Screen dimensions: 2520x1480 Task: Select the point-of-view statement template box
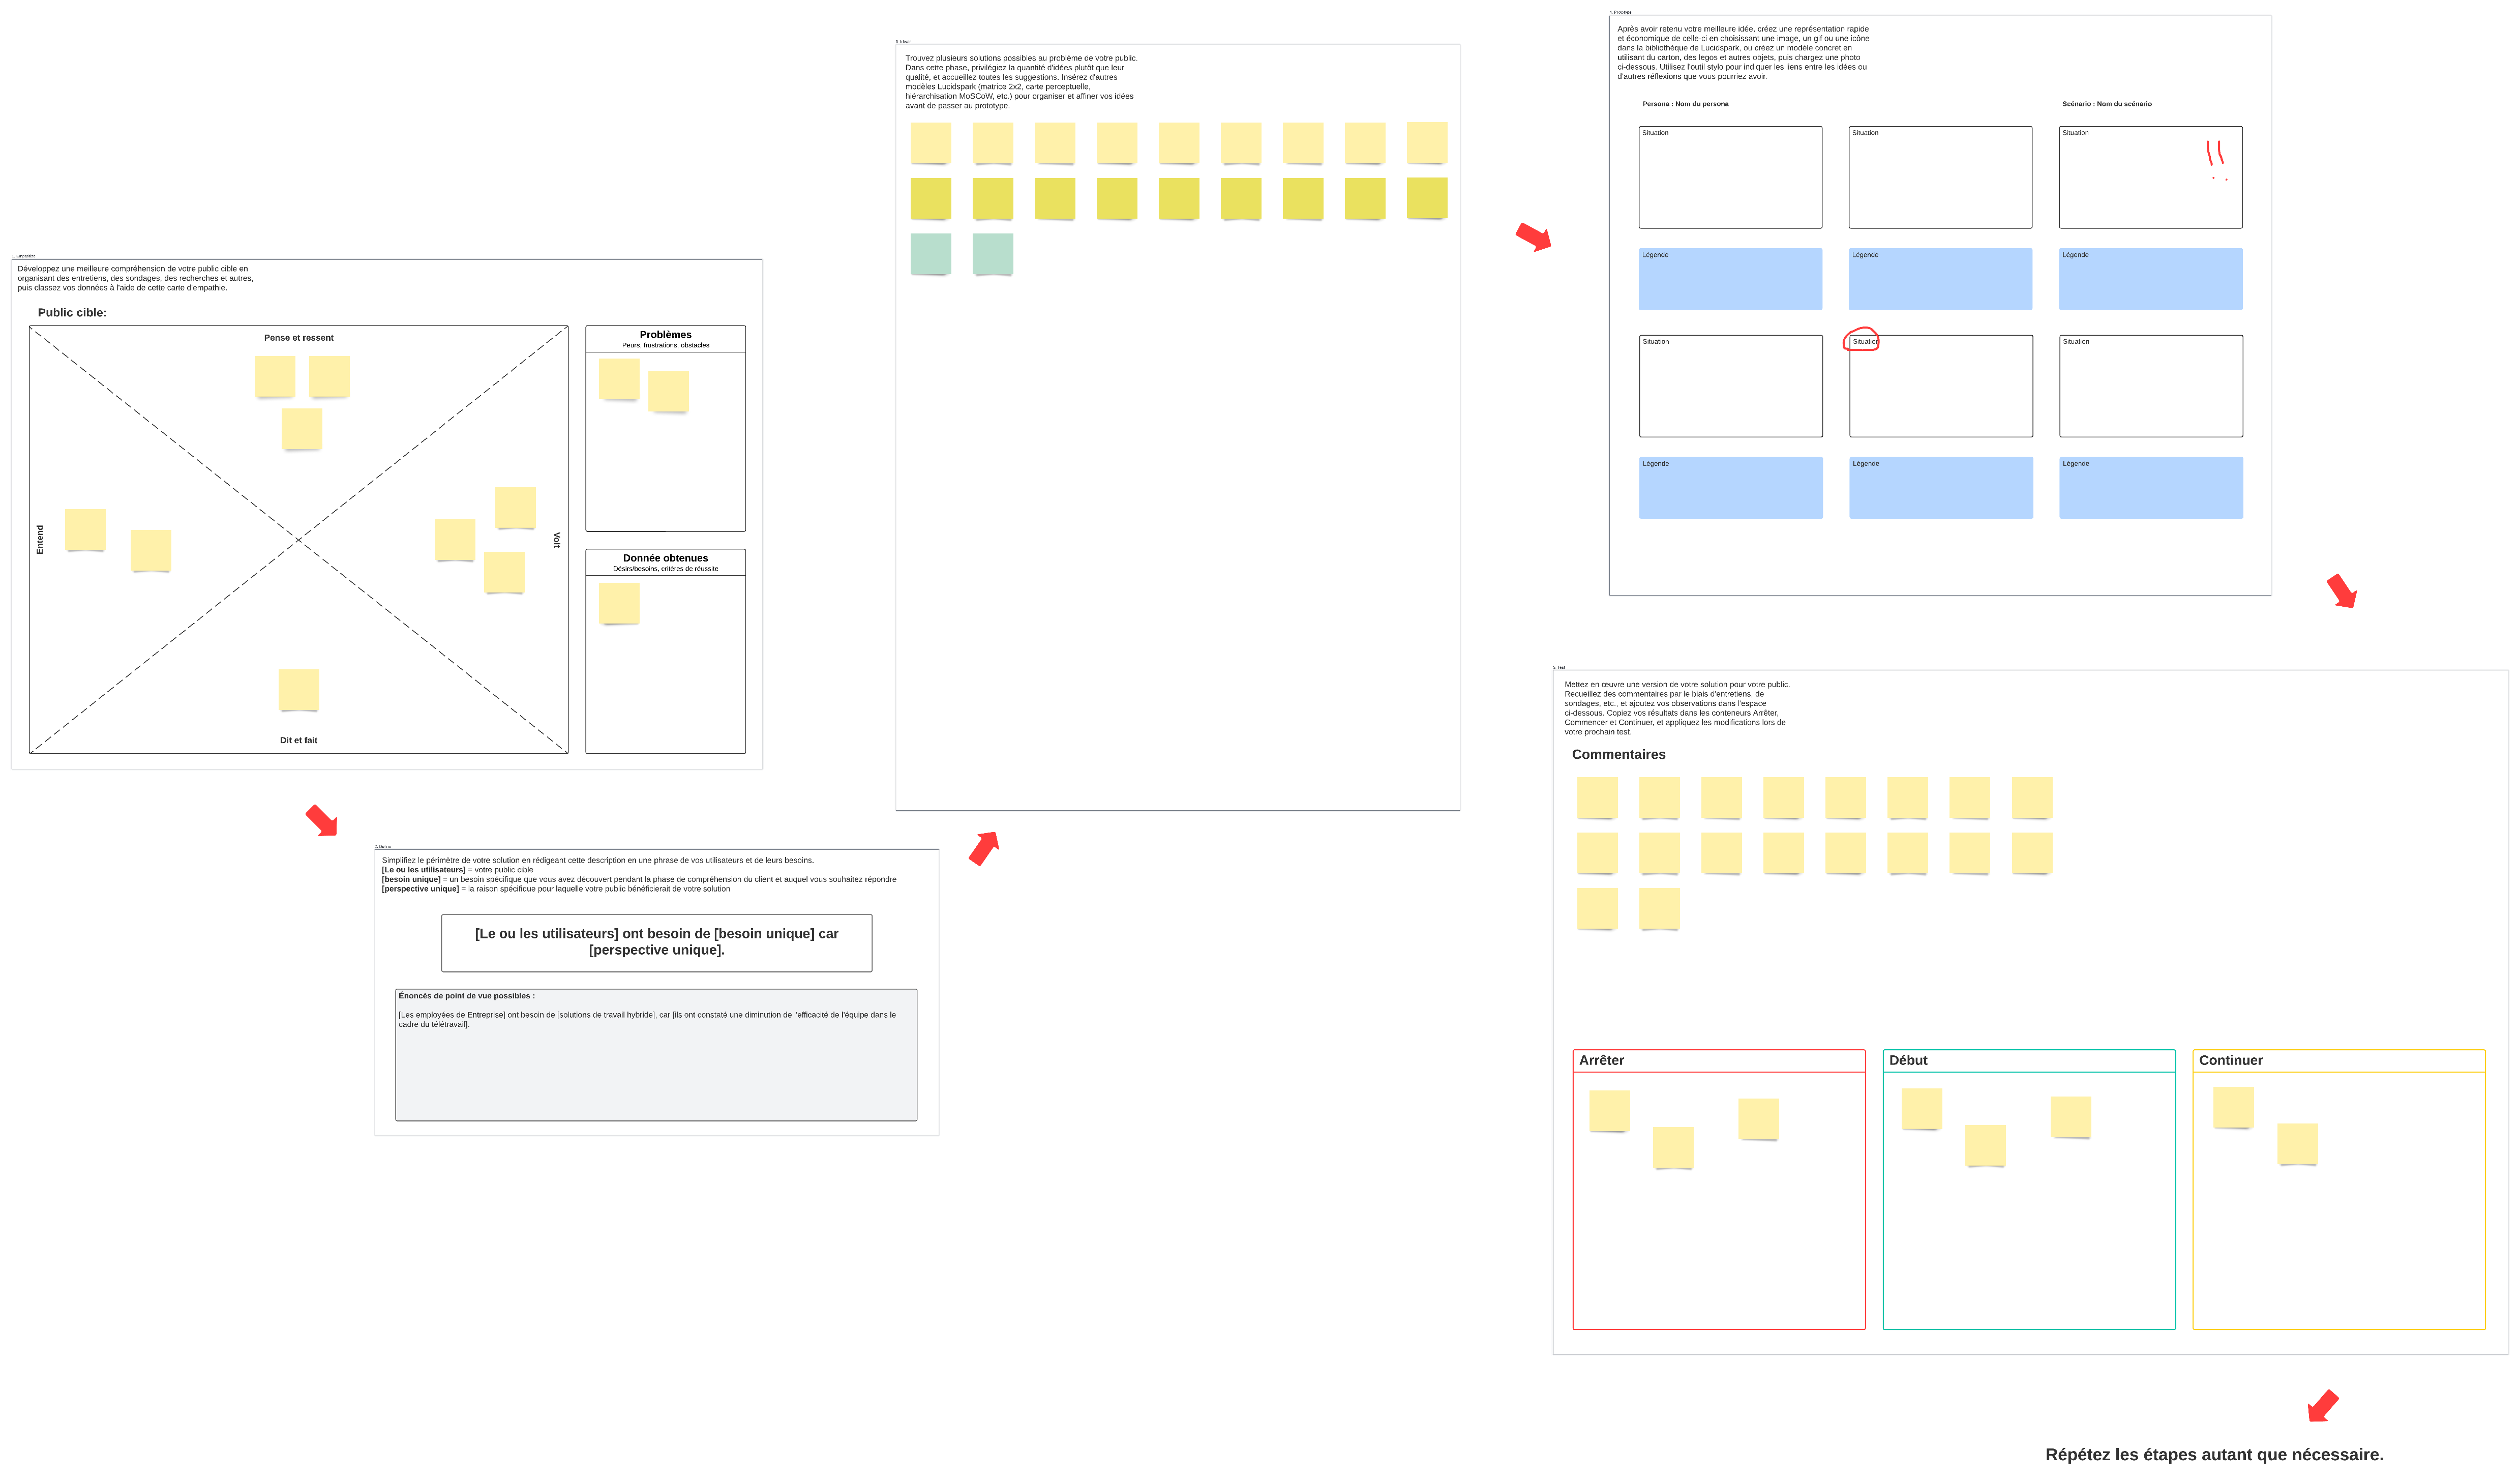point(657,943)
